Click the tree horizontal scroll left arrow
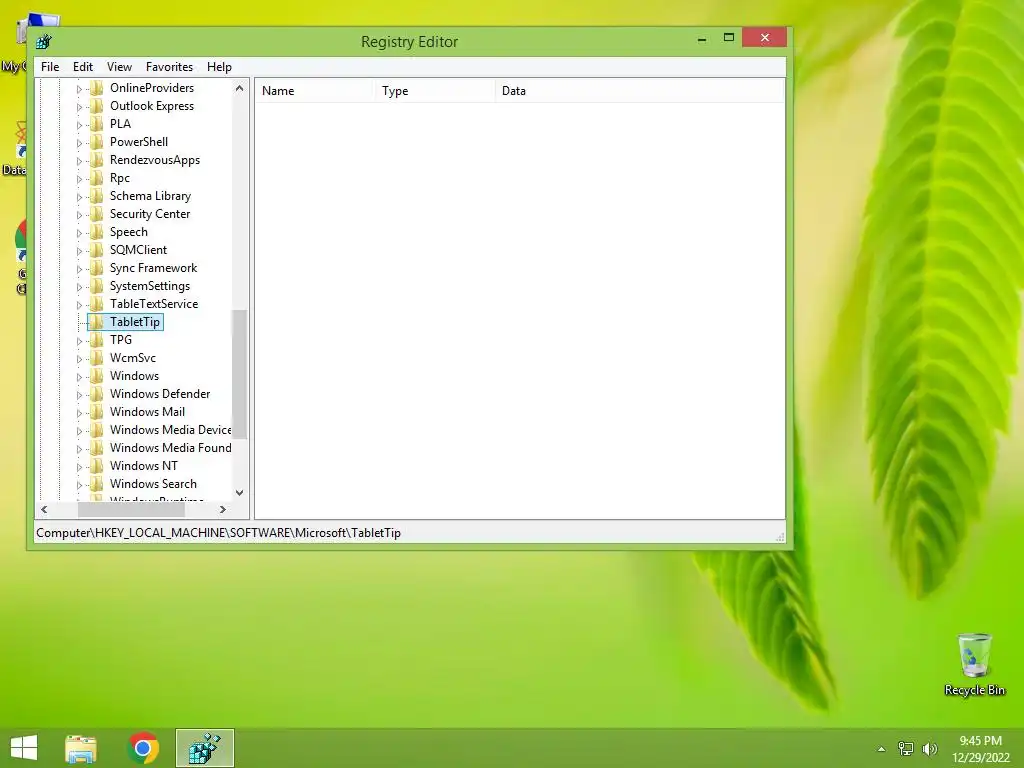This screenshot has height=768, width=1024. (44, 509)
